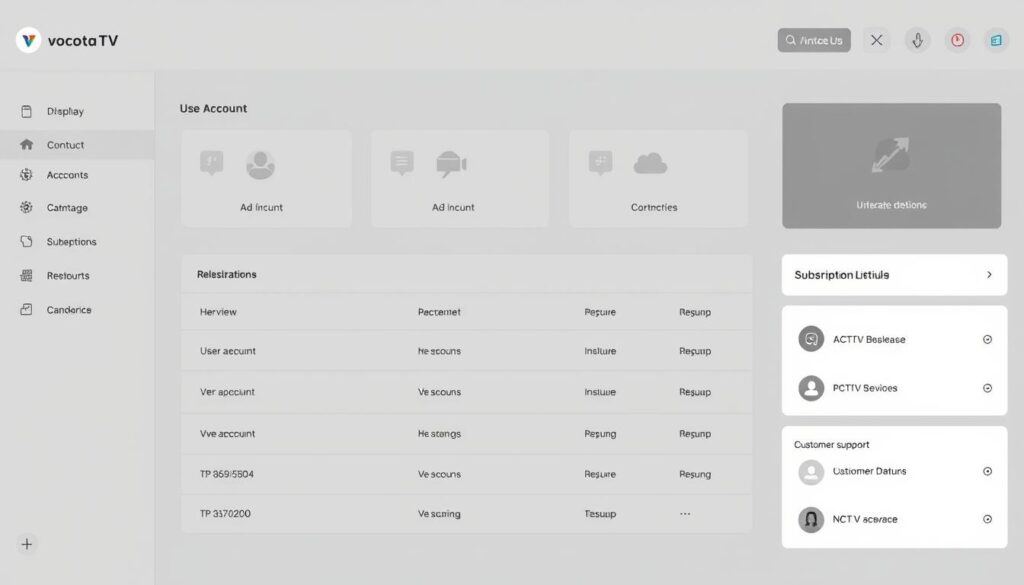The width and height of the screenshot is (1024, 585).
Task: Open the first Ad Incunt card
Action: (266, 179)
